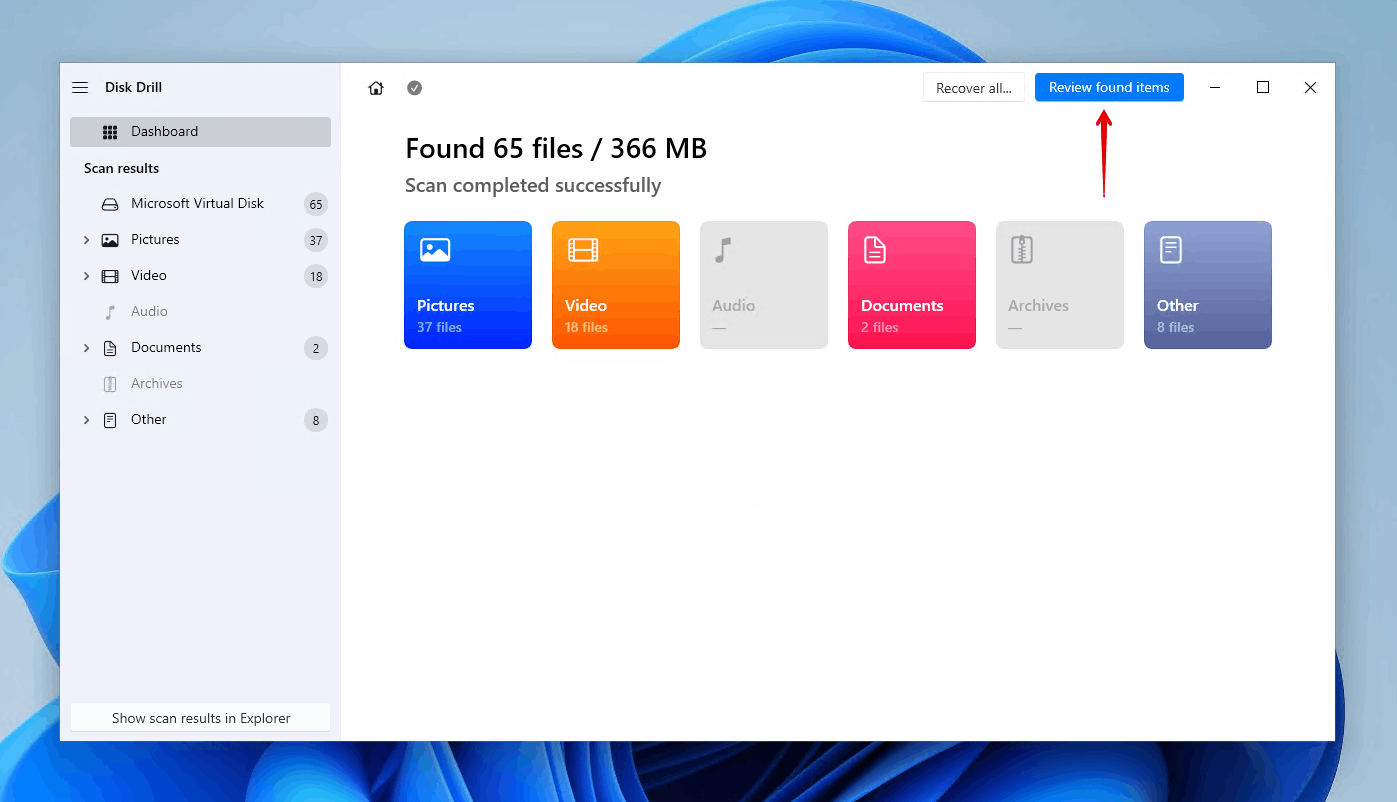The width and height of the screenshot is (1397, 802).
Task: Click the 65 count badge
Action: click(316, 204)
